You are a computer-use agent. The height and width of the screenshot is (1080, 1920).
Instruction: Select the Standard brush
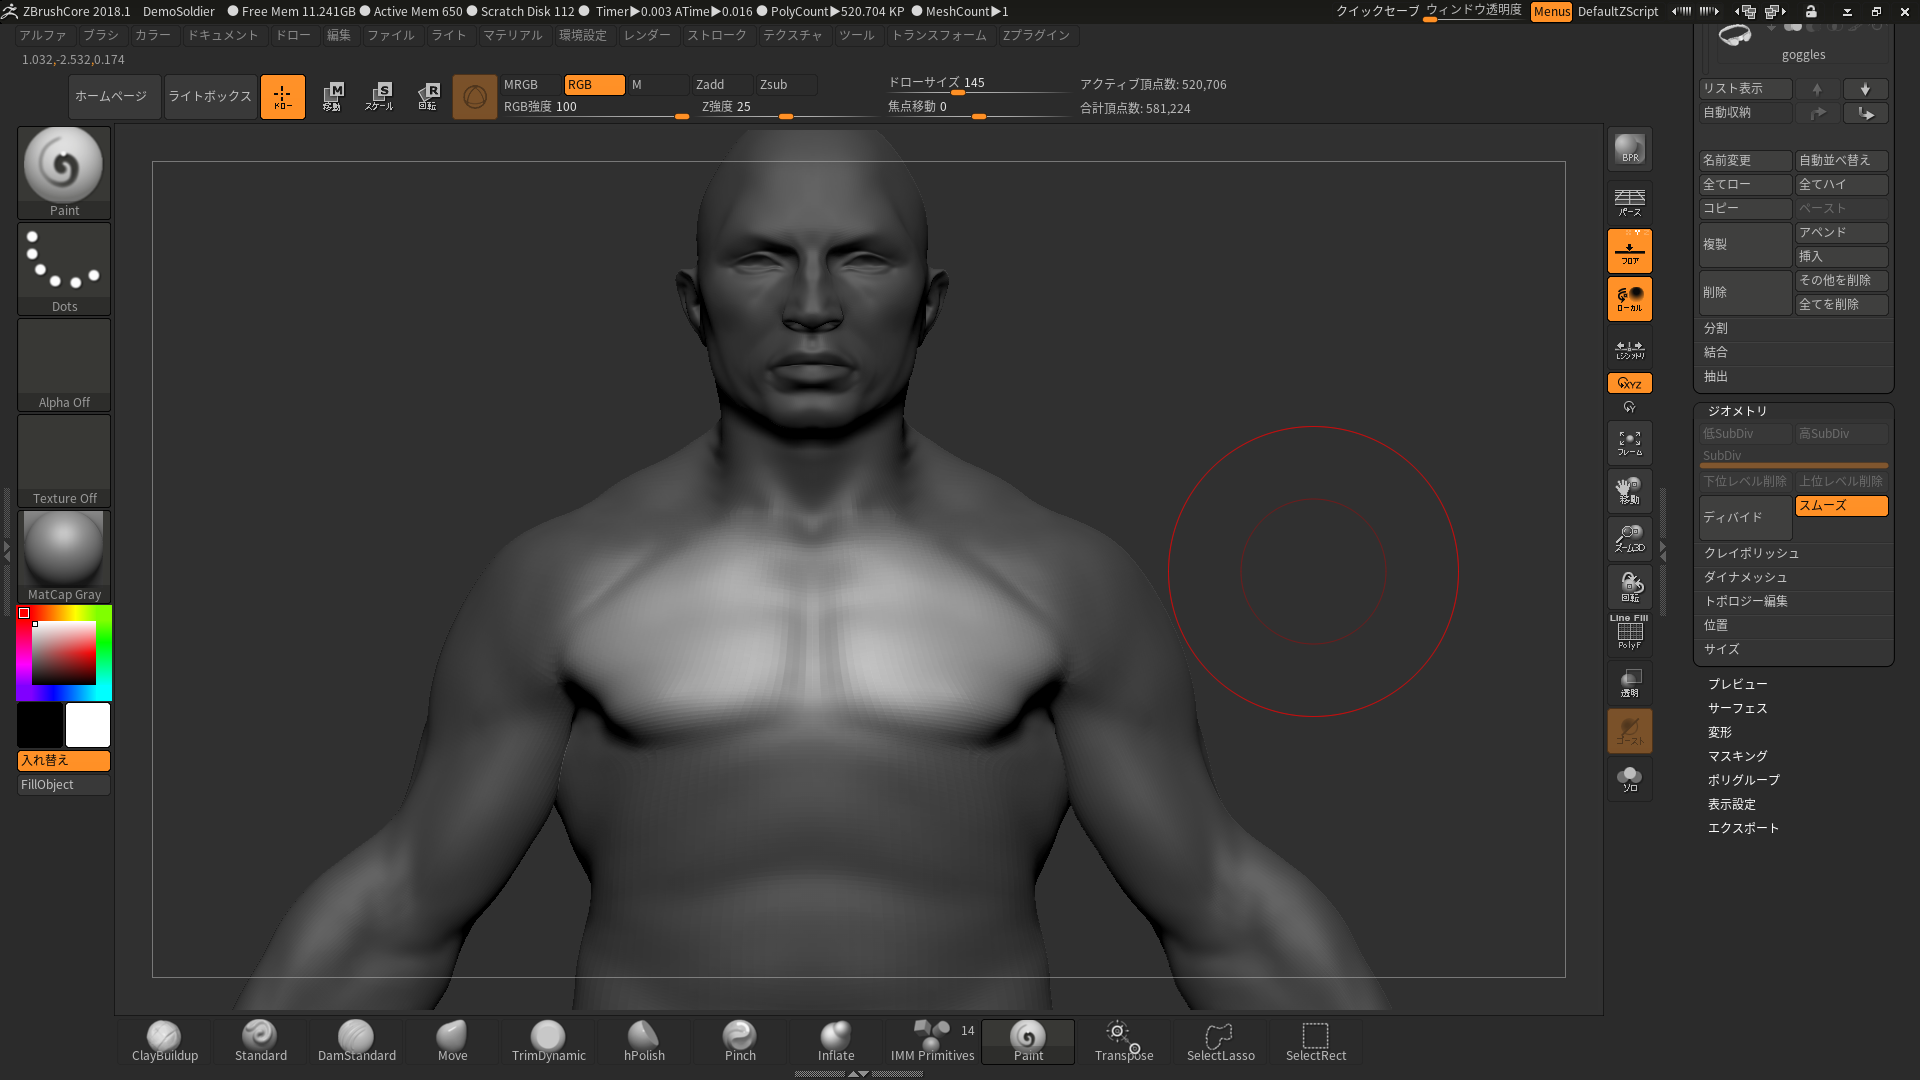260,1041
